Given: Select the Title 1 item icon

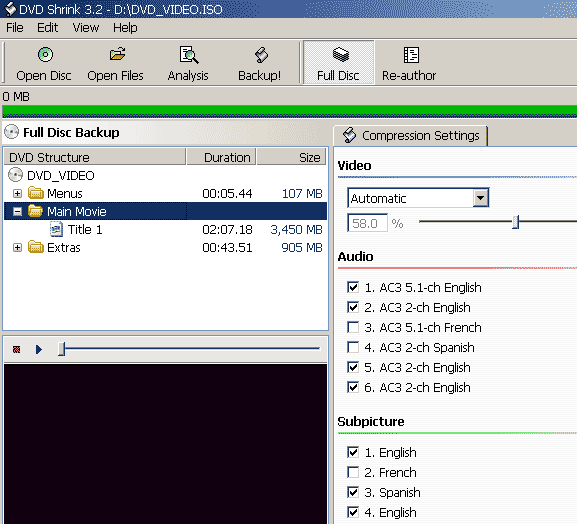Looking at the screenshot, I should (56, 229).
